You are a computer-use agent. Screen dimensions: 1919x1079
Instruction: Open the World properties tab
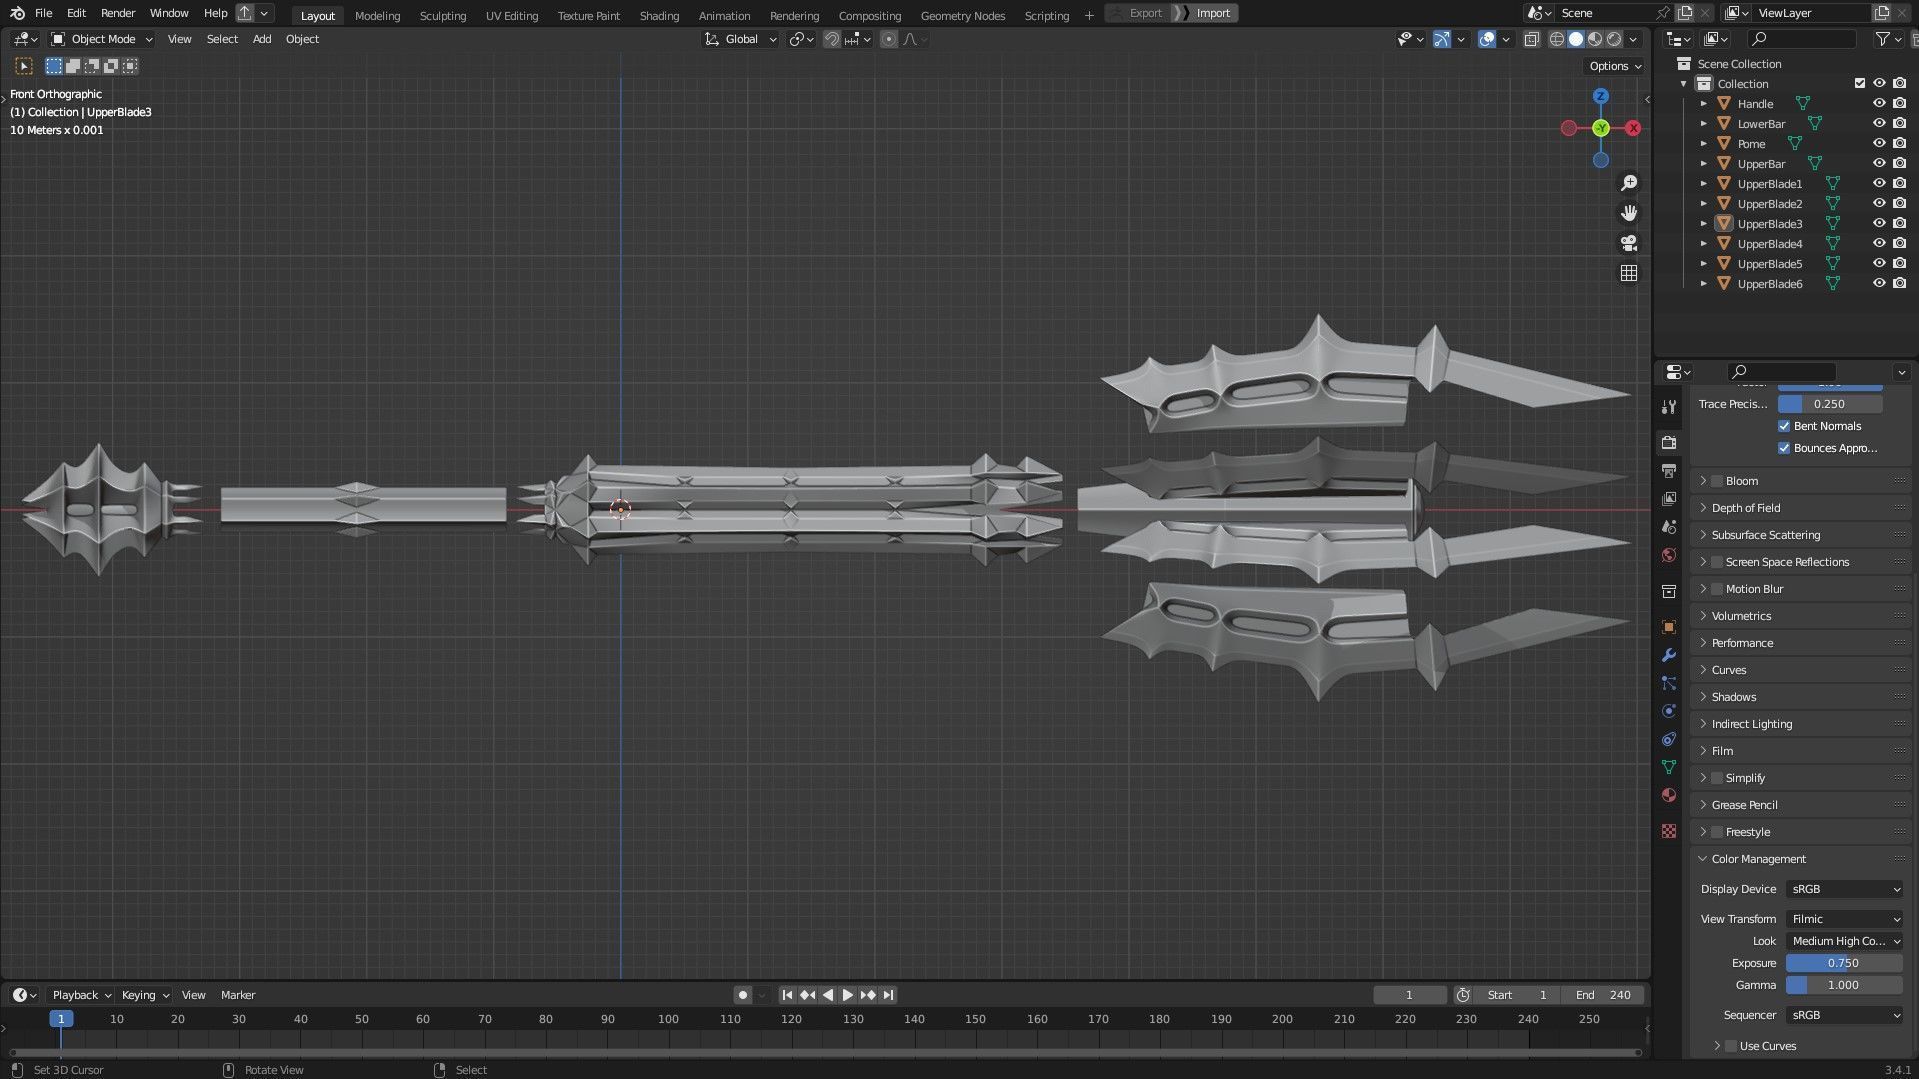tap(1668, 555)
